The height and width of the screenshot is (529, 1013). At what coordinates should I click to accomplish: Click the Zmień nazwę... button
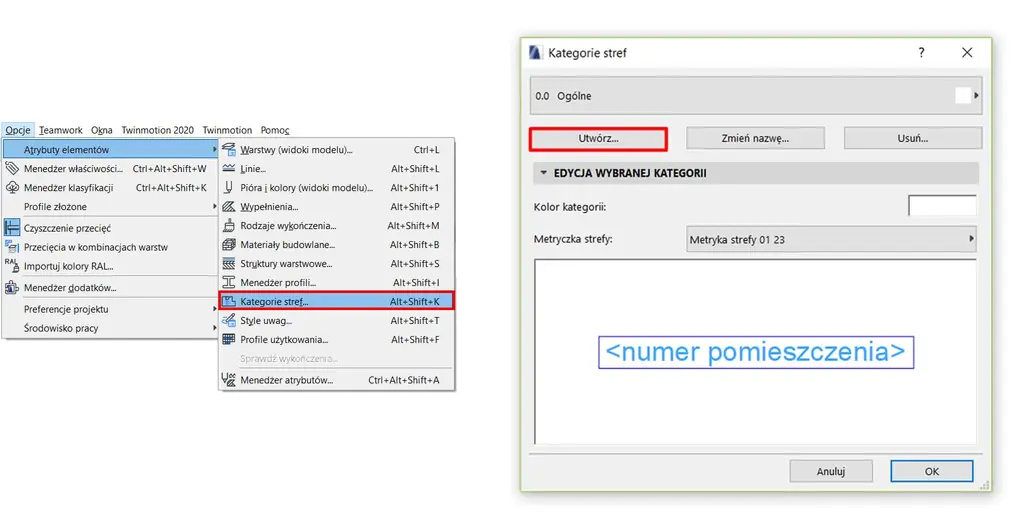click(x=755, y=138)
